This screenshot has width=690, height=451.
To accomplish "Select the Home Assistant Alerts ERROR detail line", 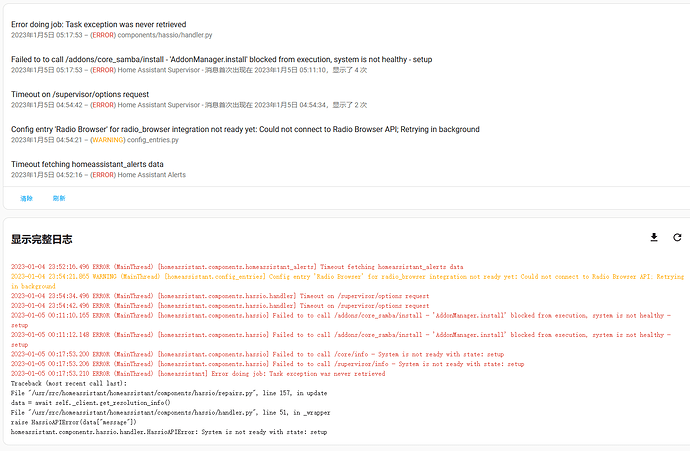I will coord(98,175).
